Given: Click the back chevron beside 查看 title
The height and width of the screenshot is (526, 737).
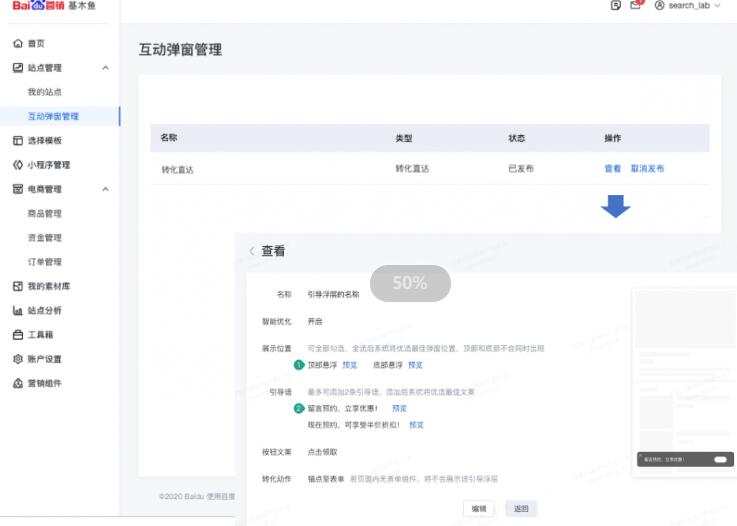Looking at the screenshot, I should [x=252, y=252].
